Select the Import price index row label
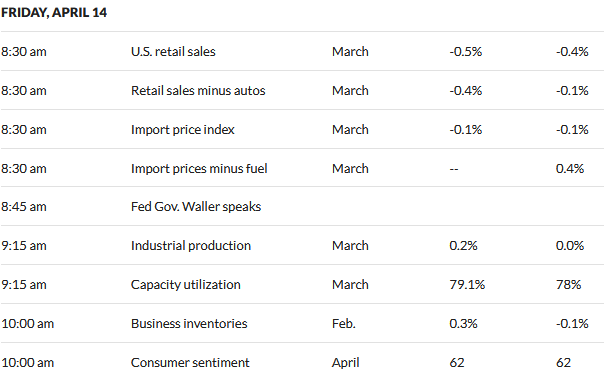This screenshot has width=604, height=376. (x=183, y=130)
